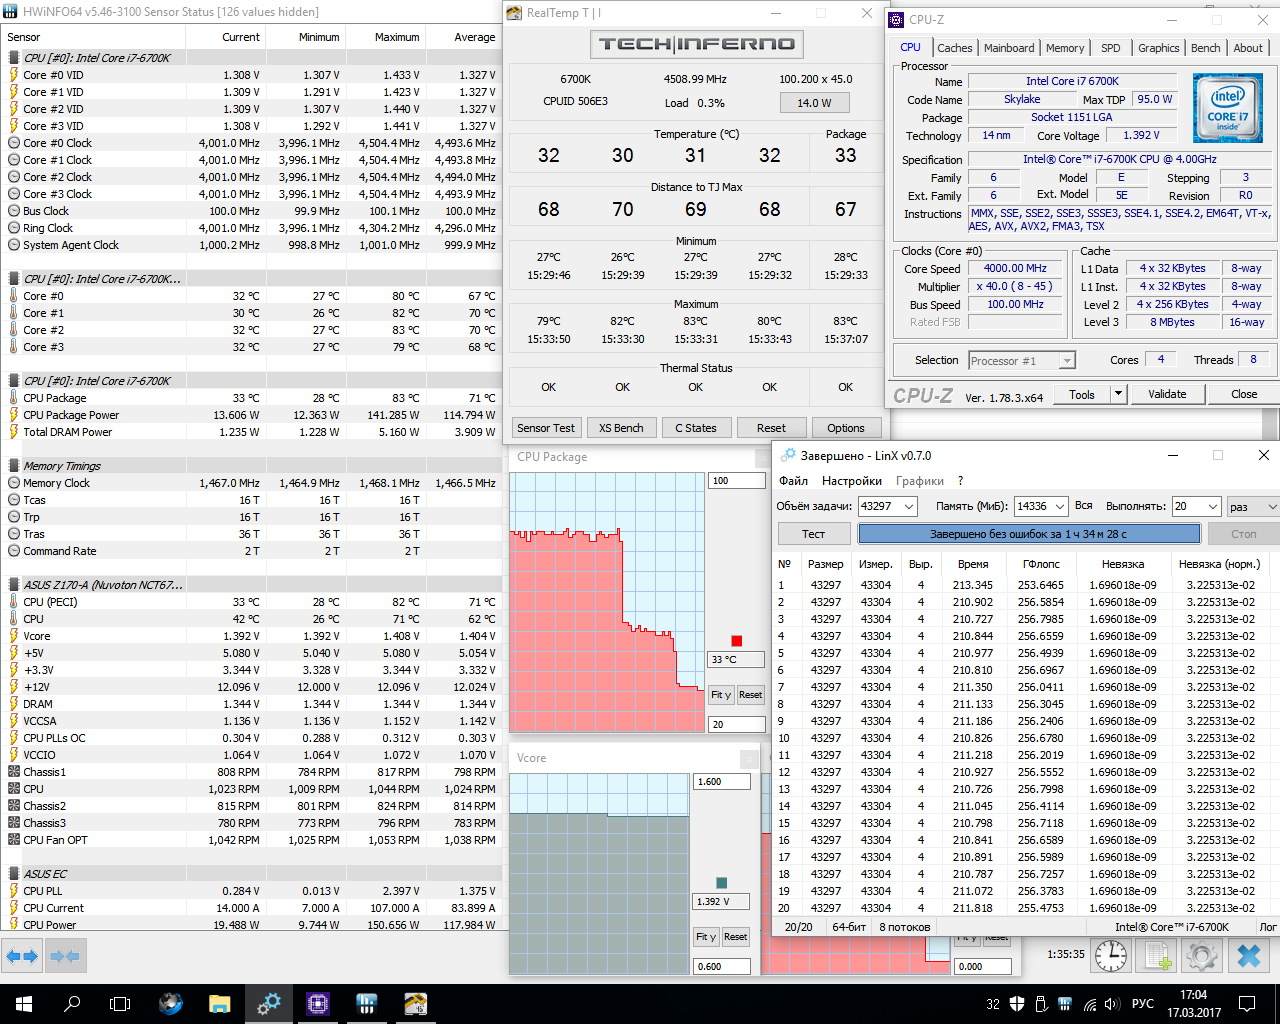Click the LinX gear icon in title bar
The image size is (1280, 1024).
click(789, 455)
